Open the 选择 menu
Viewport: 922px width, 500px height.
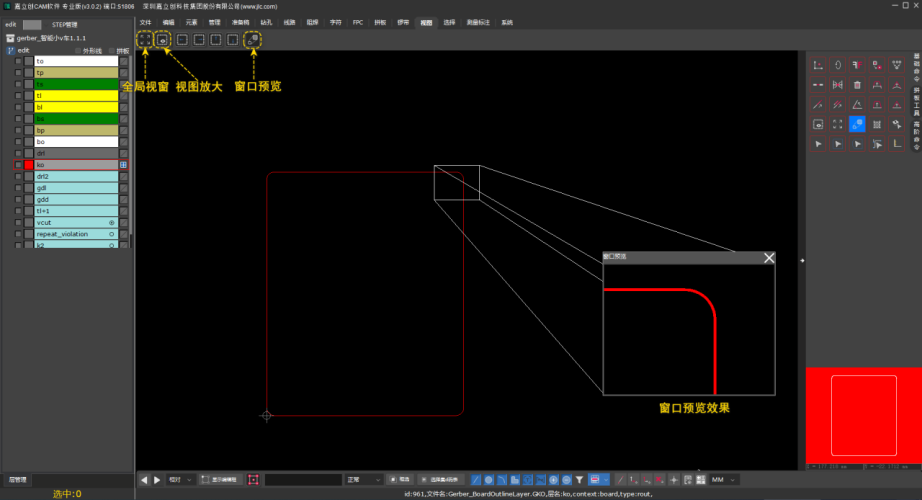449,22
